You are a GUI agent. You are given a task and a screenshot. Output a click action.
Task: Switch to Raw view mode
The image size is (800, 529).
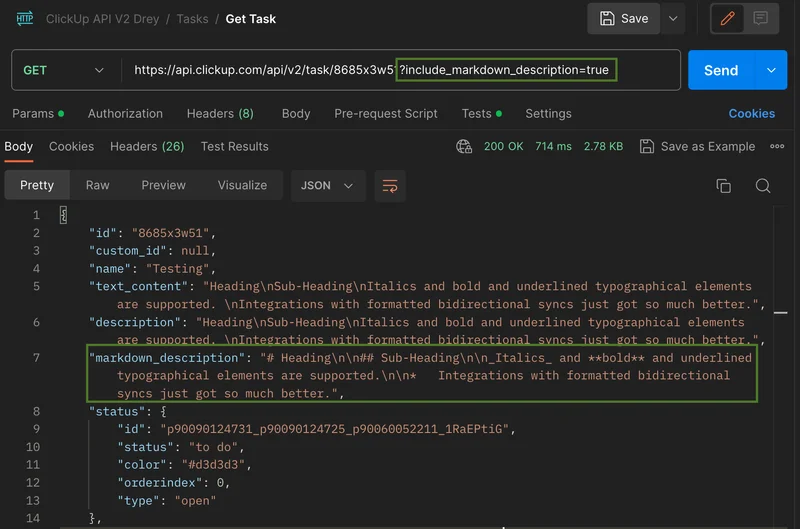[x=97, y=185]
